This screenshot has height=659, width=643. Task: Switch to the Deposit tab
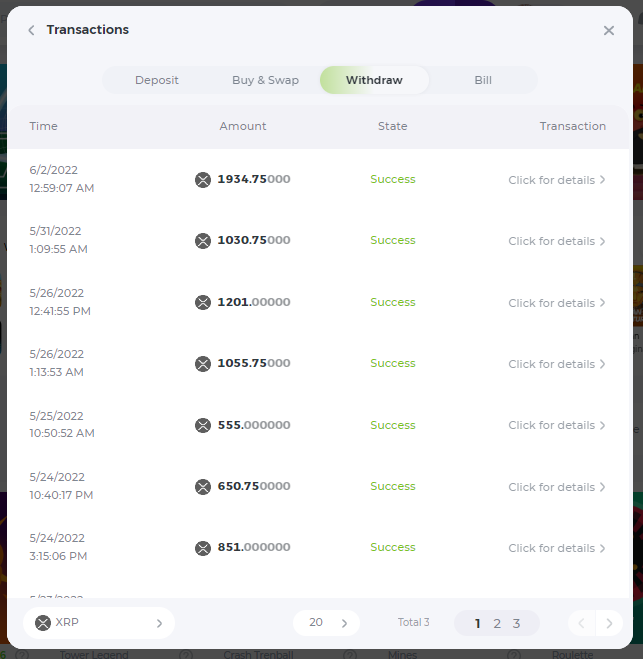click(157, 80)
